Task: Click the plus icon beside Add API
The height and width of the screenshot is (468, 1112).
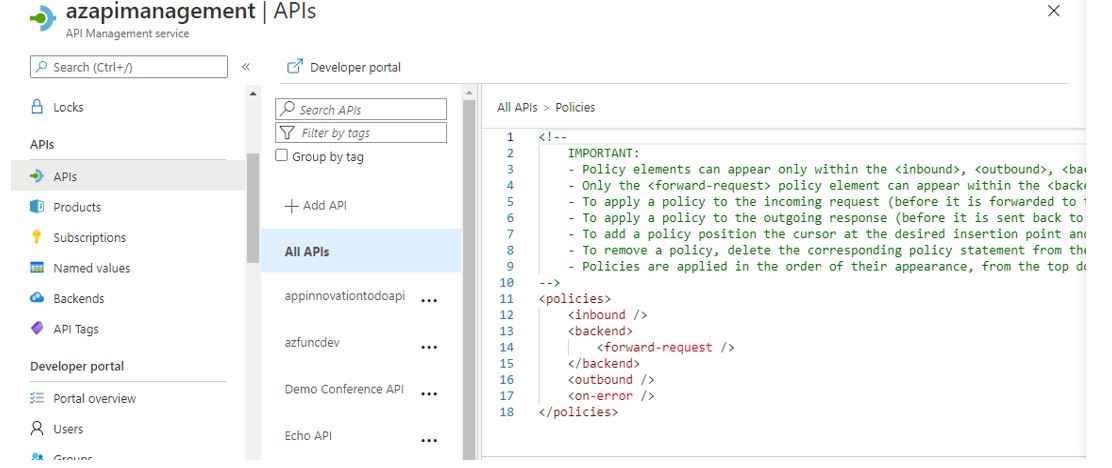Action: tap(291, 206)
